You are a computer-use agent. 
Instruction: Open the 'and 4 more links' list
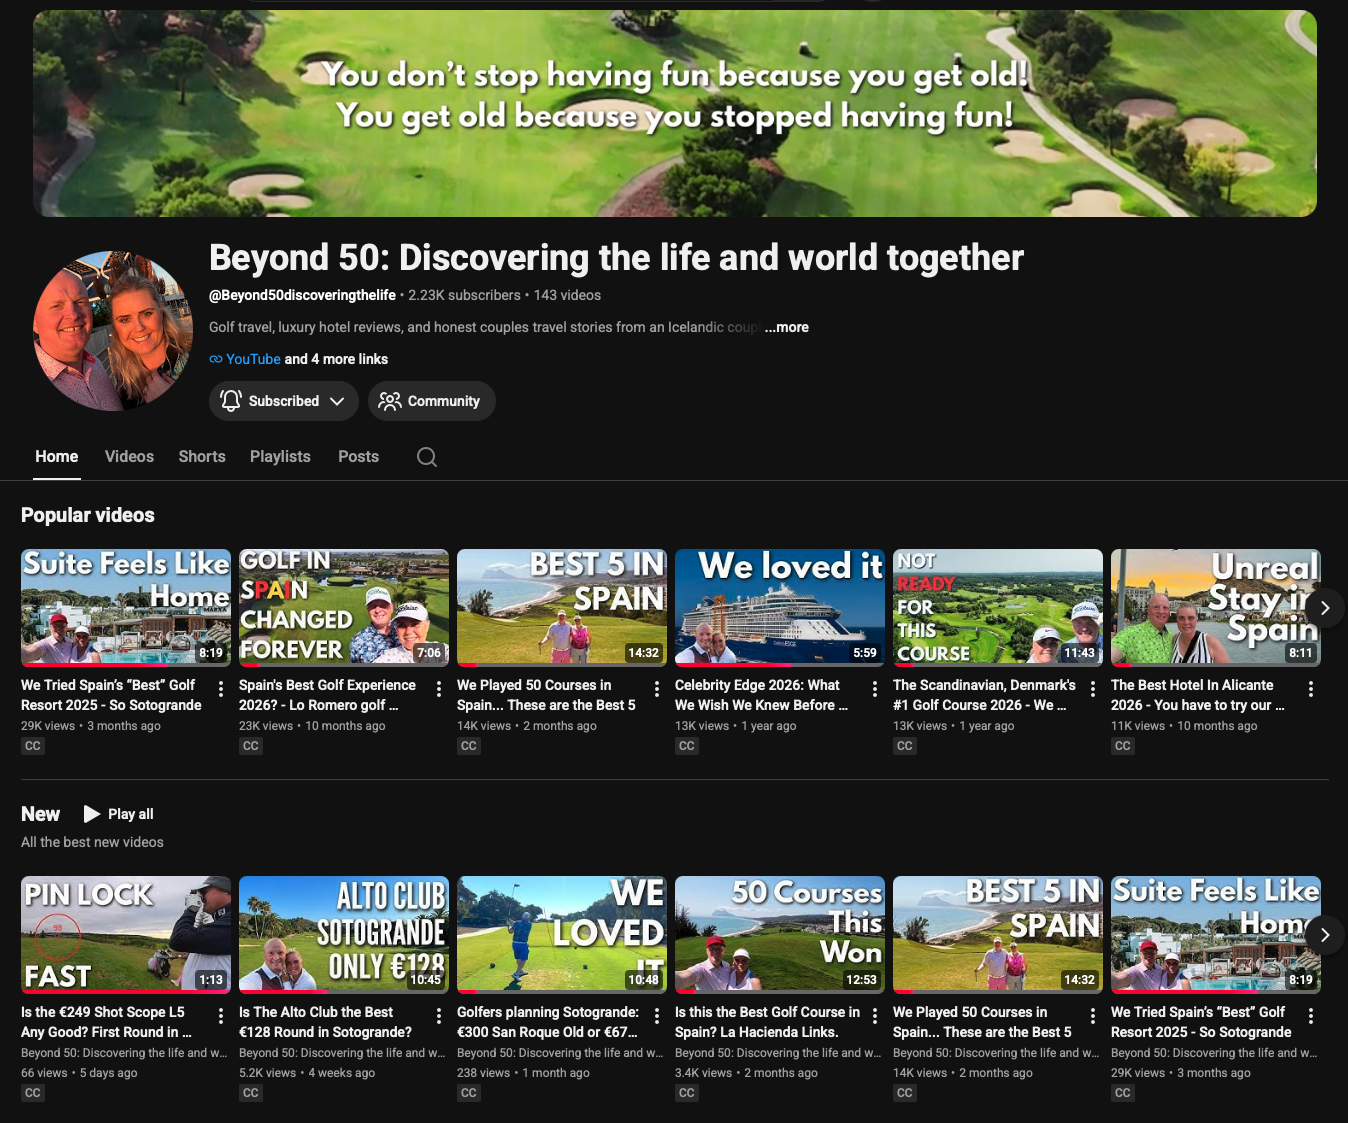[336, 359]
